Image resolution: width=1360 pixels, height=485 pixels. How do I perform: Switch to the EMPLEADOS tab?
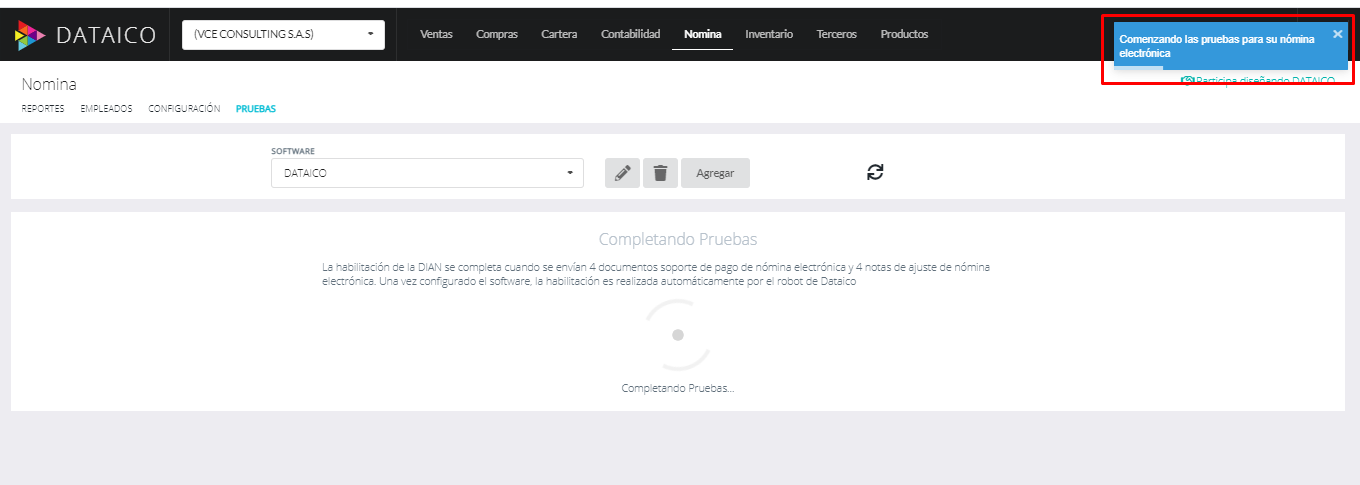pyautogui.click(x=106, y=108)
